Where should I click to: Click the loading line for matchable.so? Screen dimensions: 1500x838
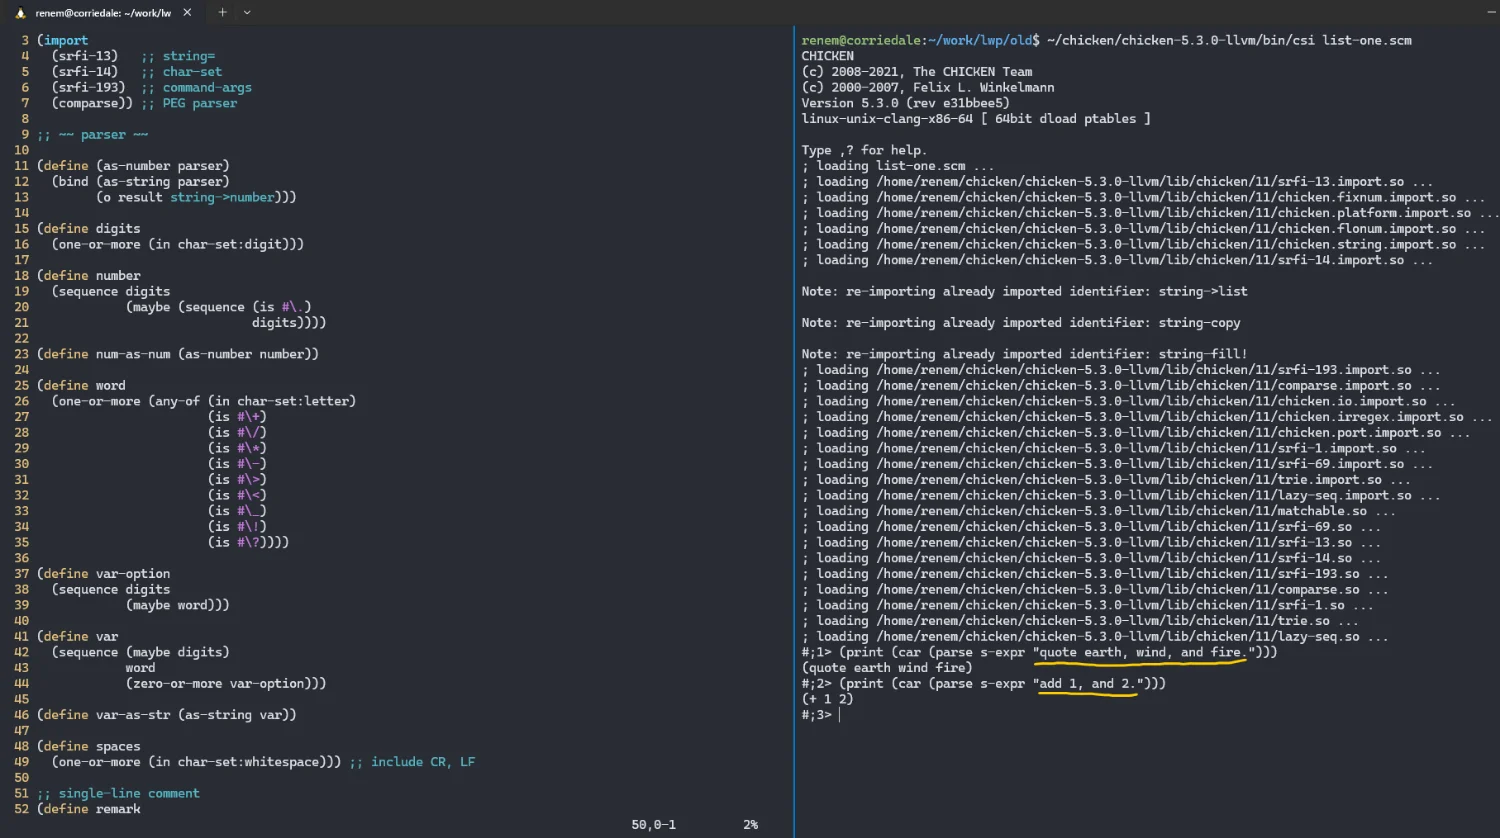click(1098, 511)
